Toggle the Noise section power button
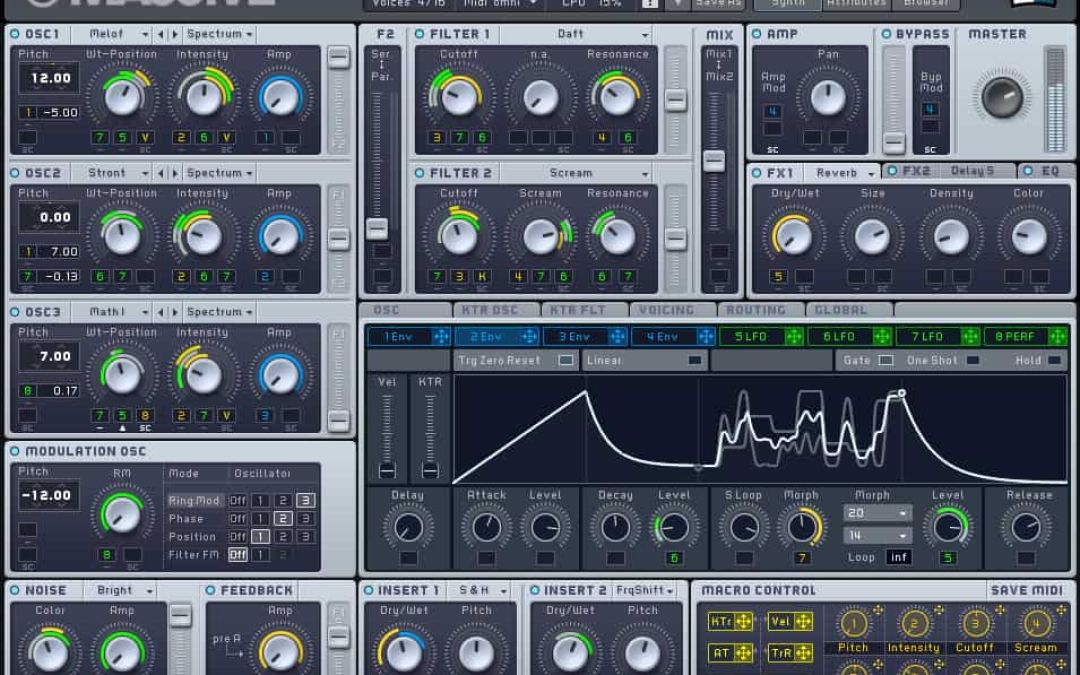 (14, 590)
